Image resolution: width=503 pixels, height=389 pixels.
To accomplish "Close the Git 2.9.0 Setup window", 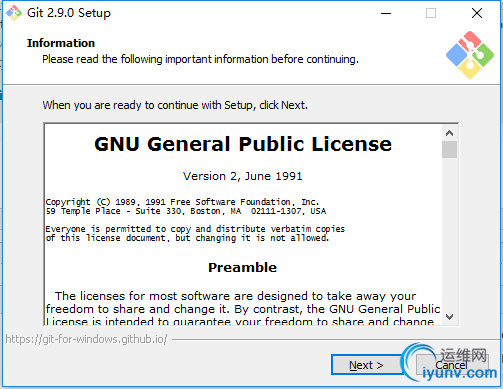I will point(477,13).
